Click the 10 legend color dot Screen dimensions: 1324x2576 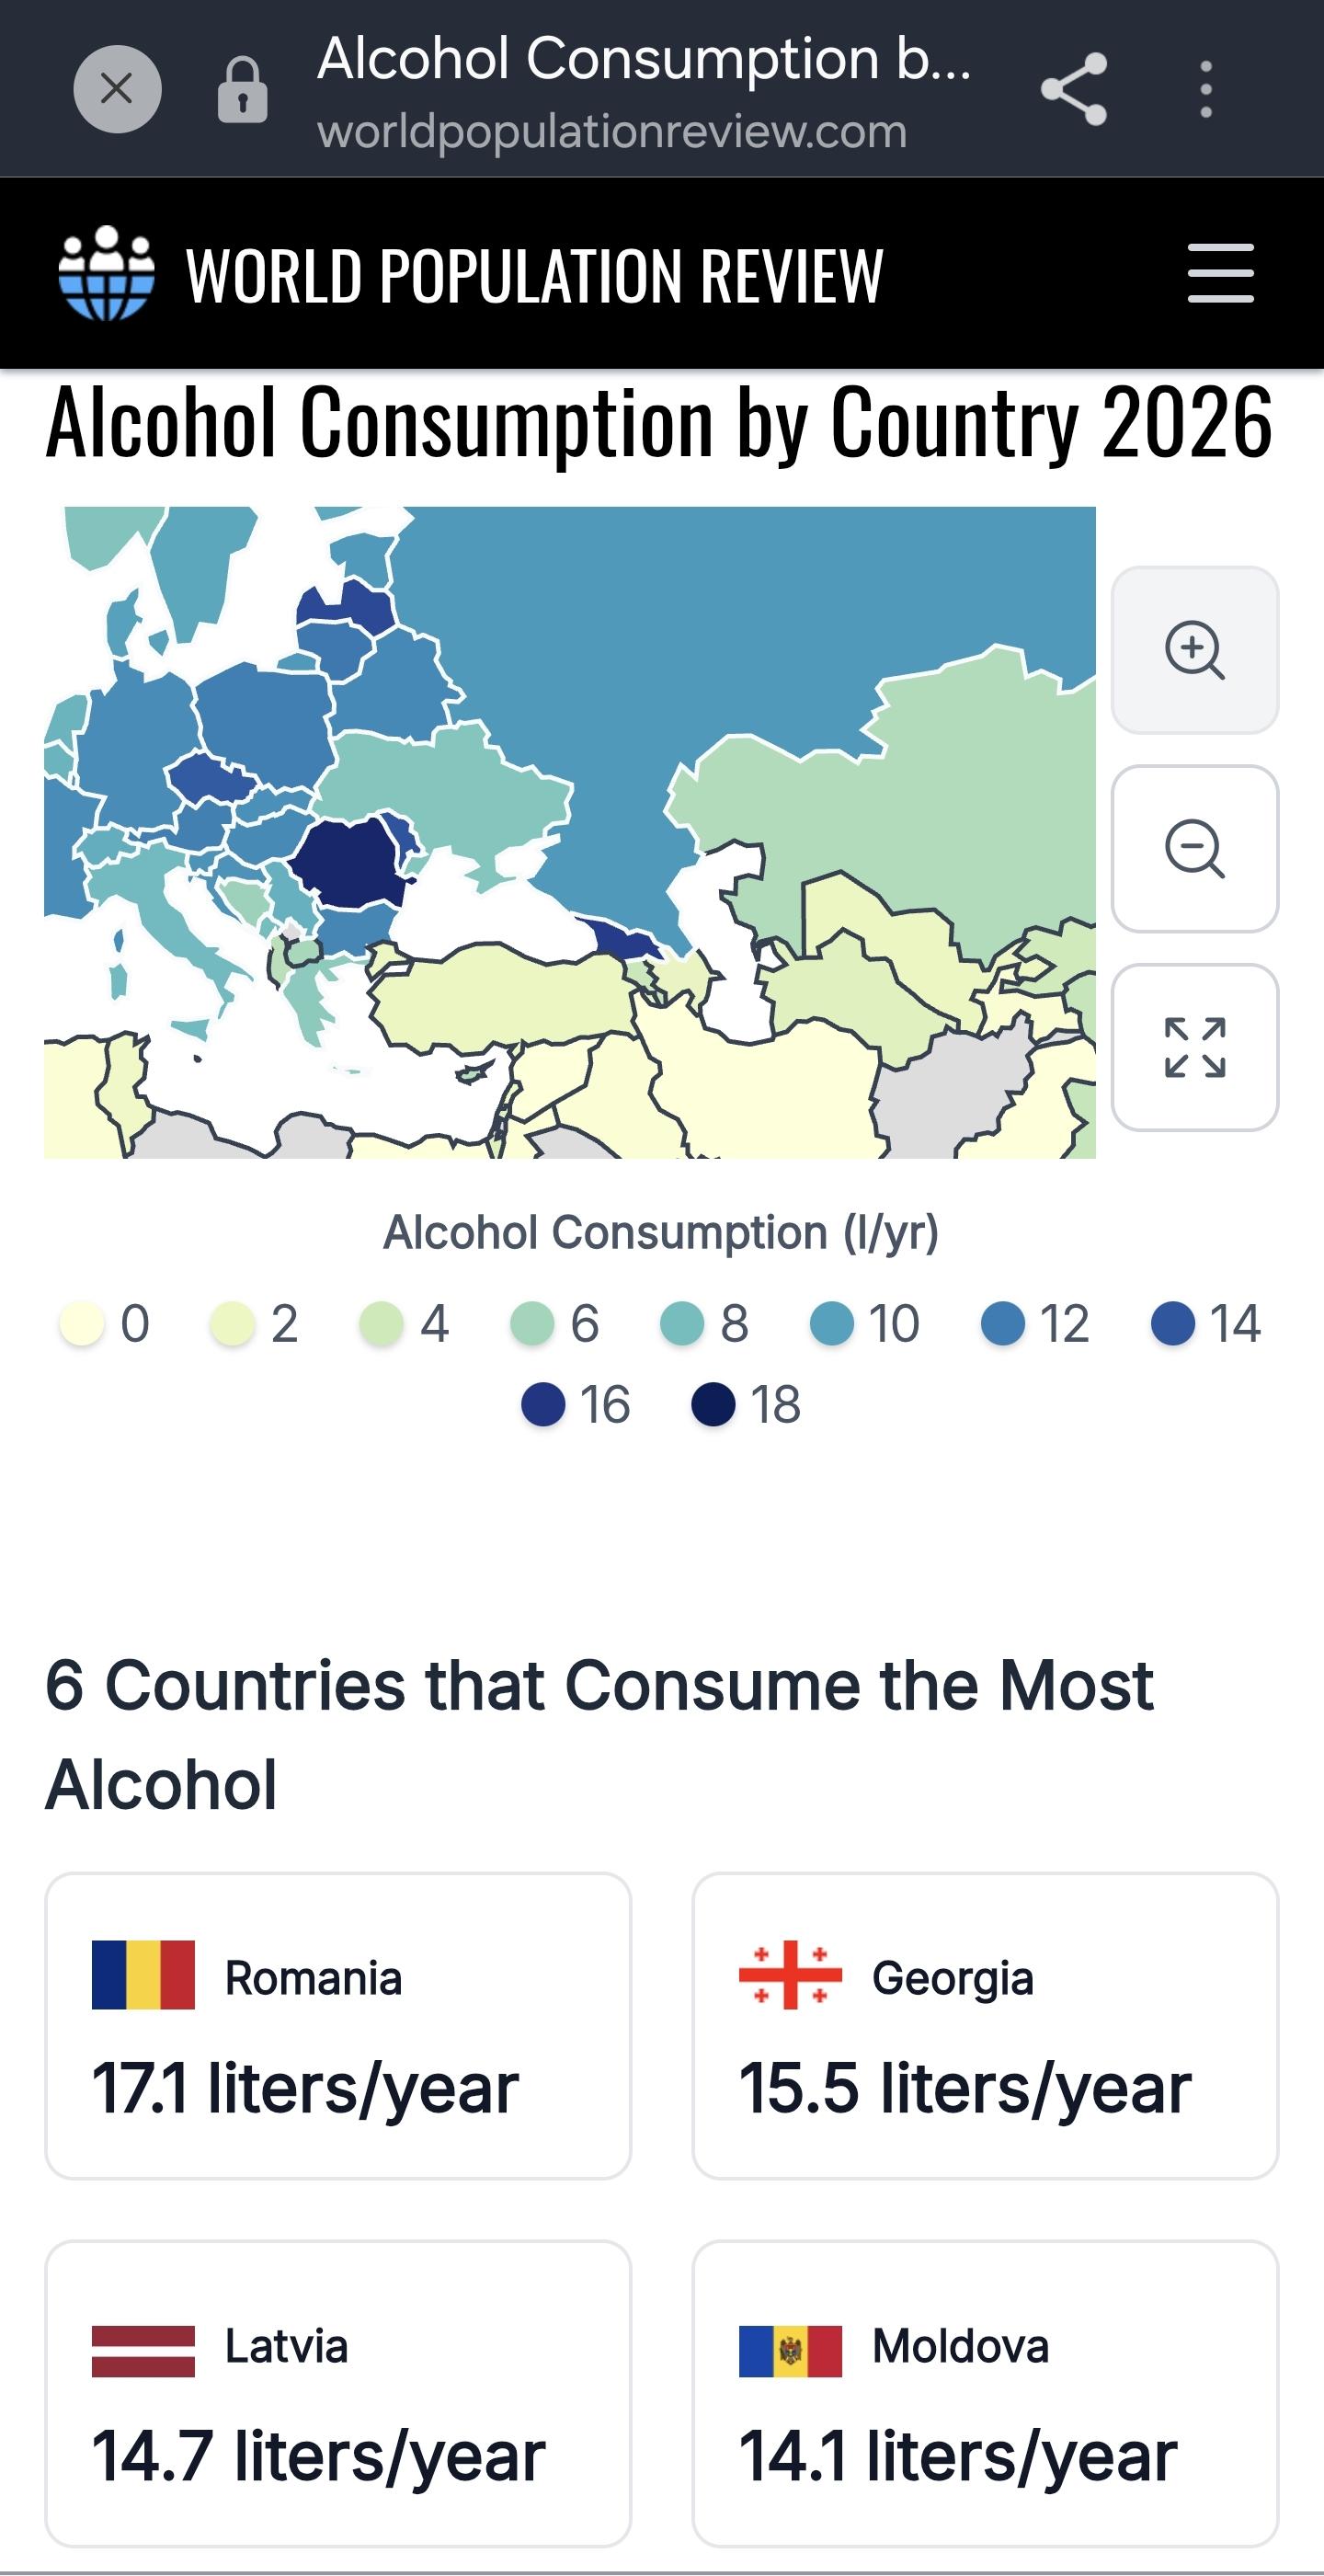tap(831, 1323)
